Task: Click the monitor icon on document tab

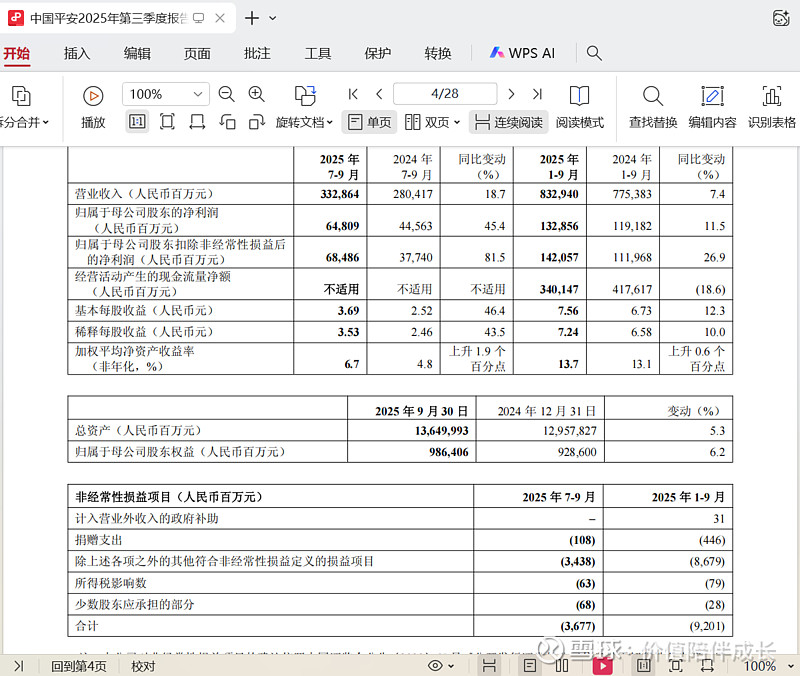Action: [198, 18]
